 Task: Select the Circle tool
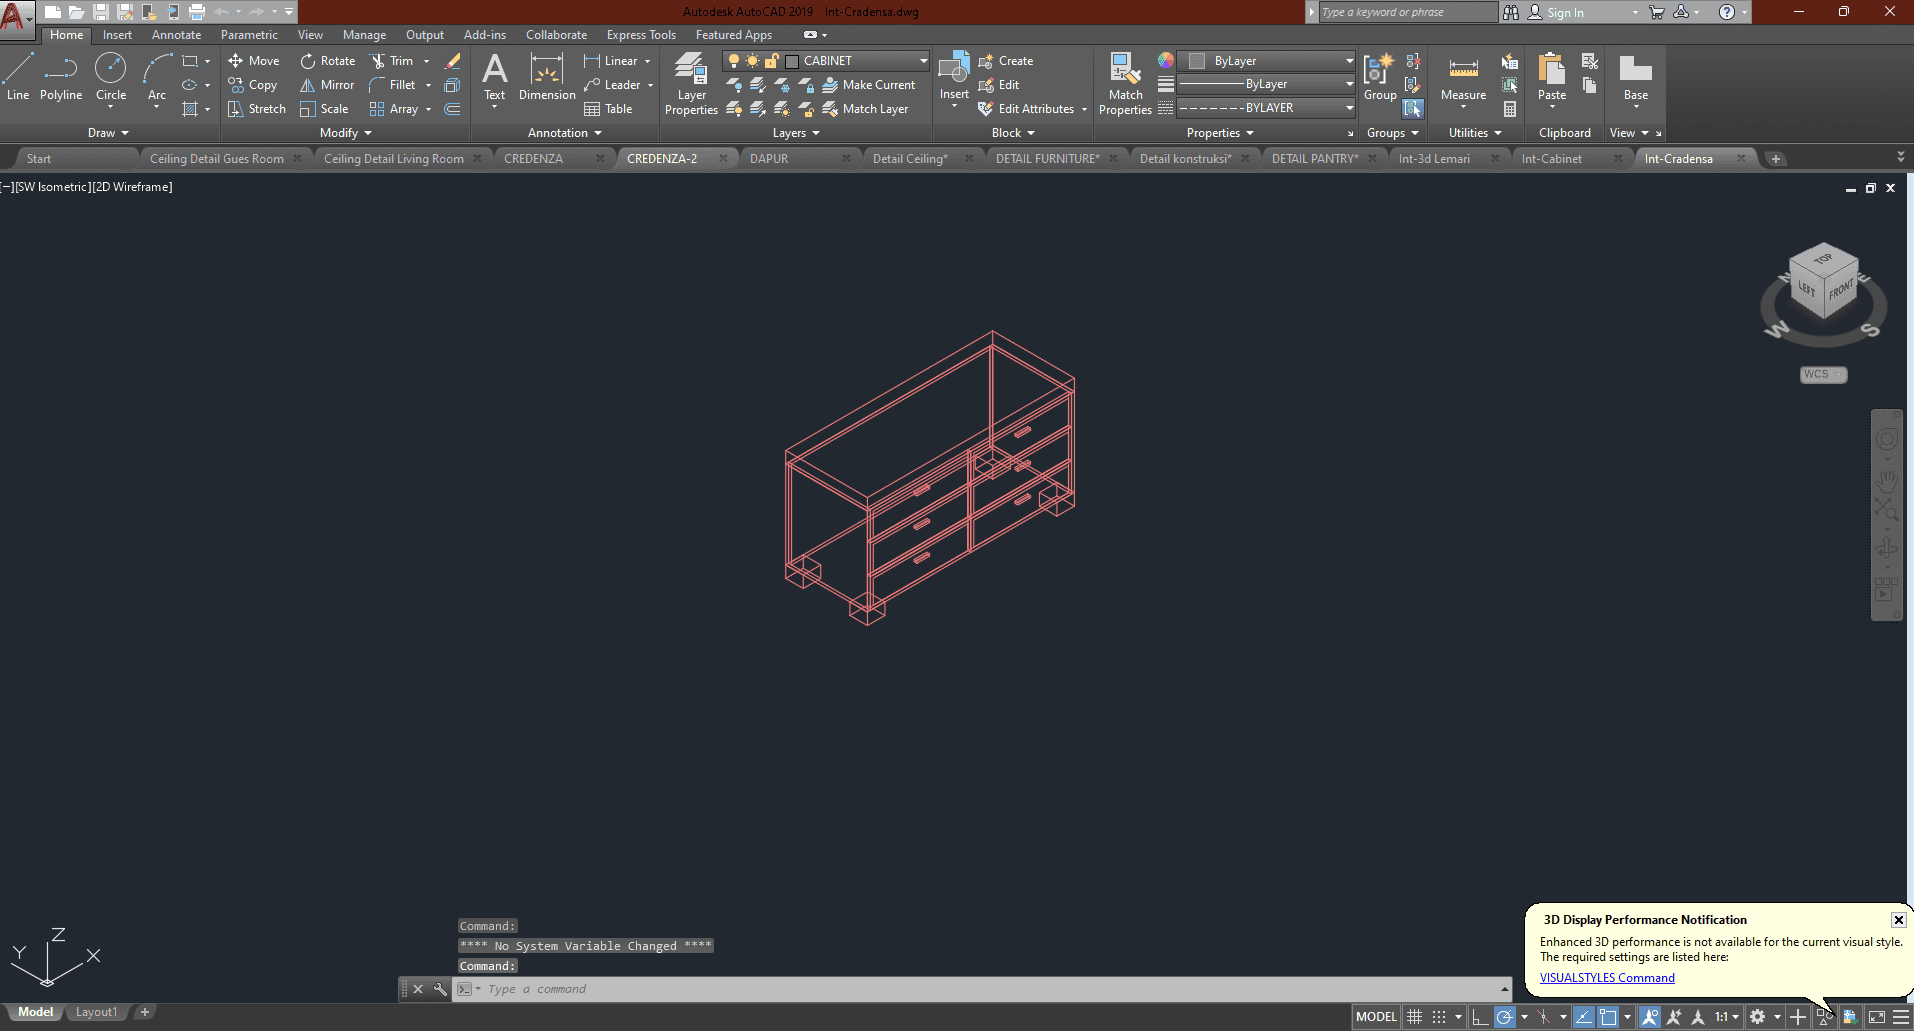[x=110, y=77]
